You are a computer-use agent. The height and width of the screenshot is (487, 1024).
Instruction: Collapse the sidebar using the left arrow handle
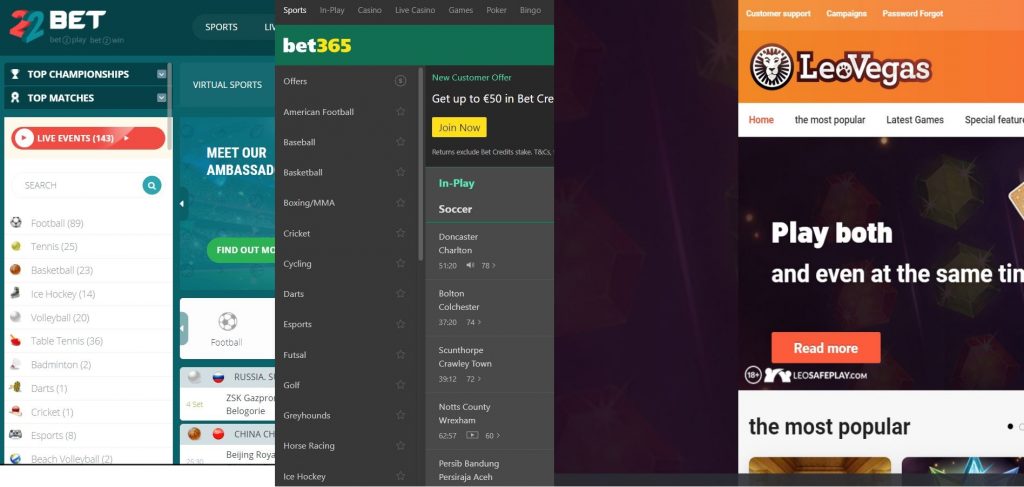tap(182, 204)
